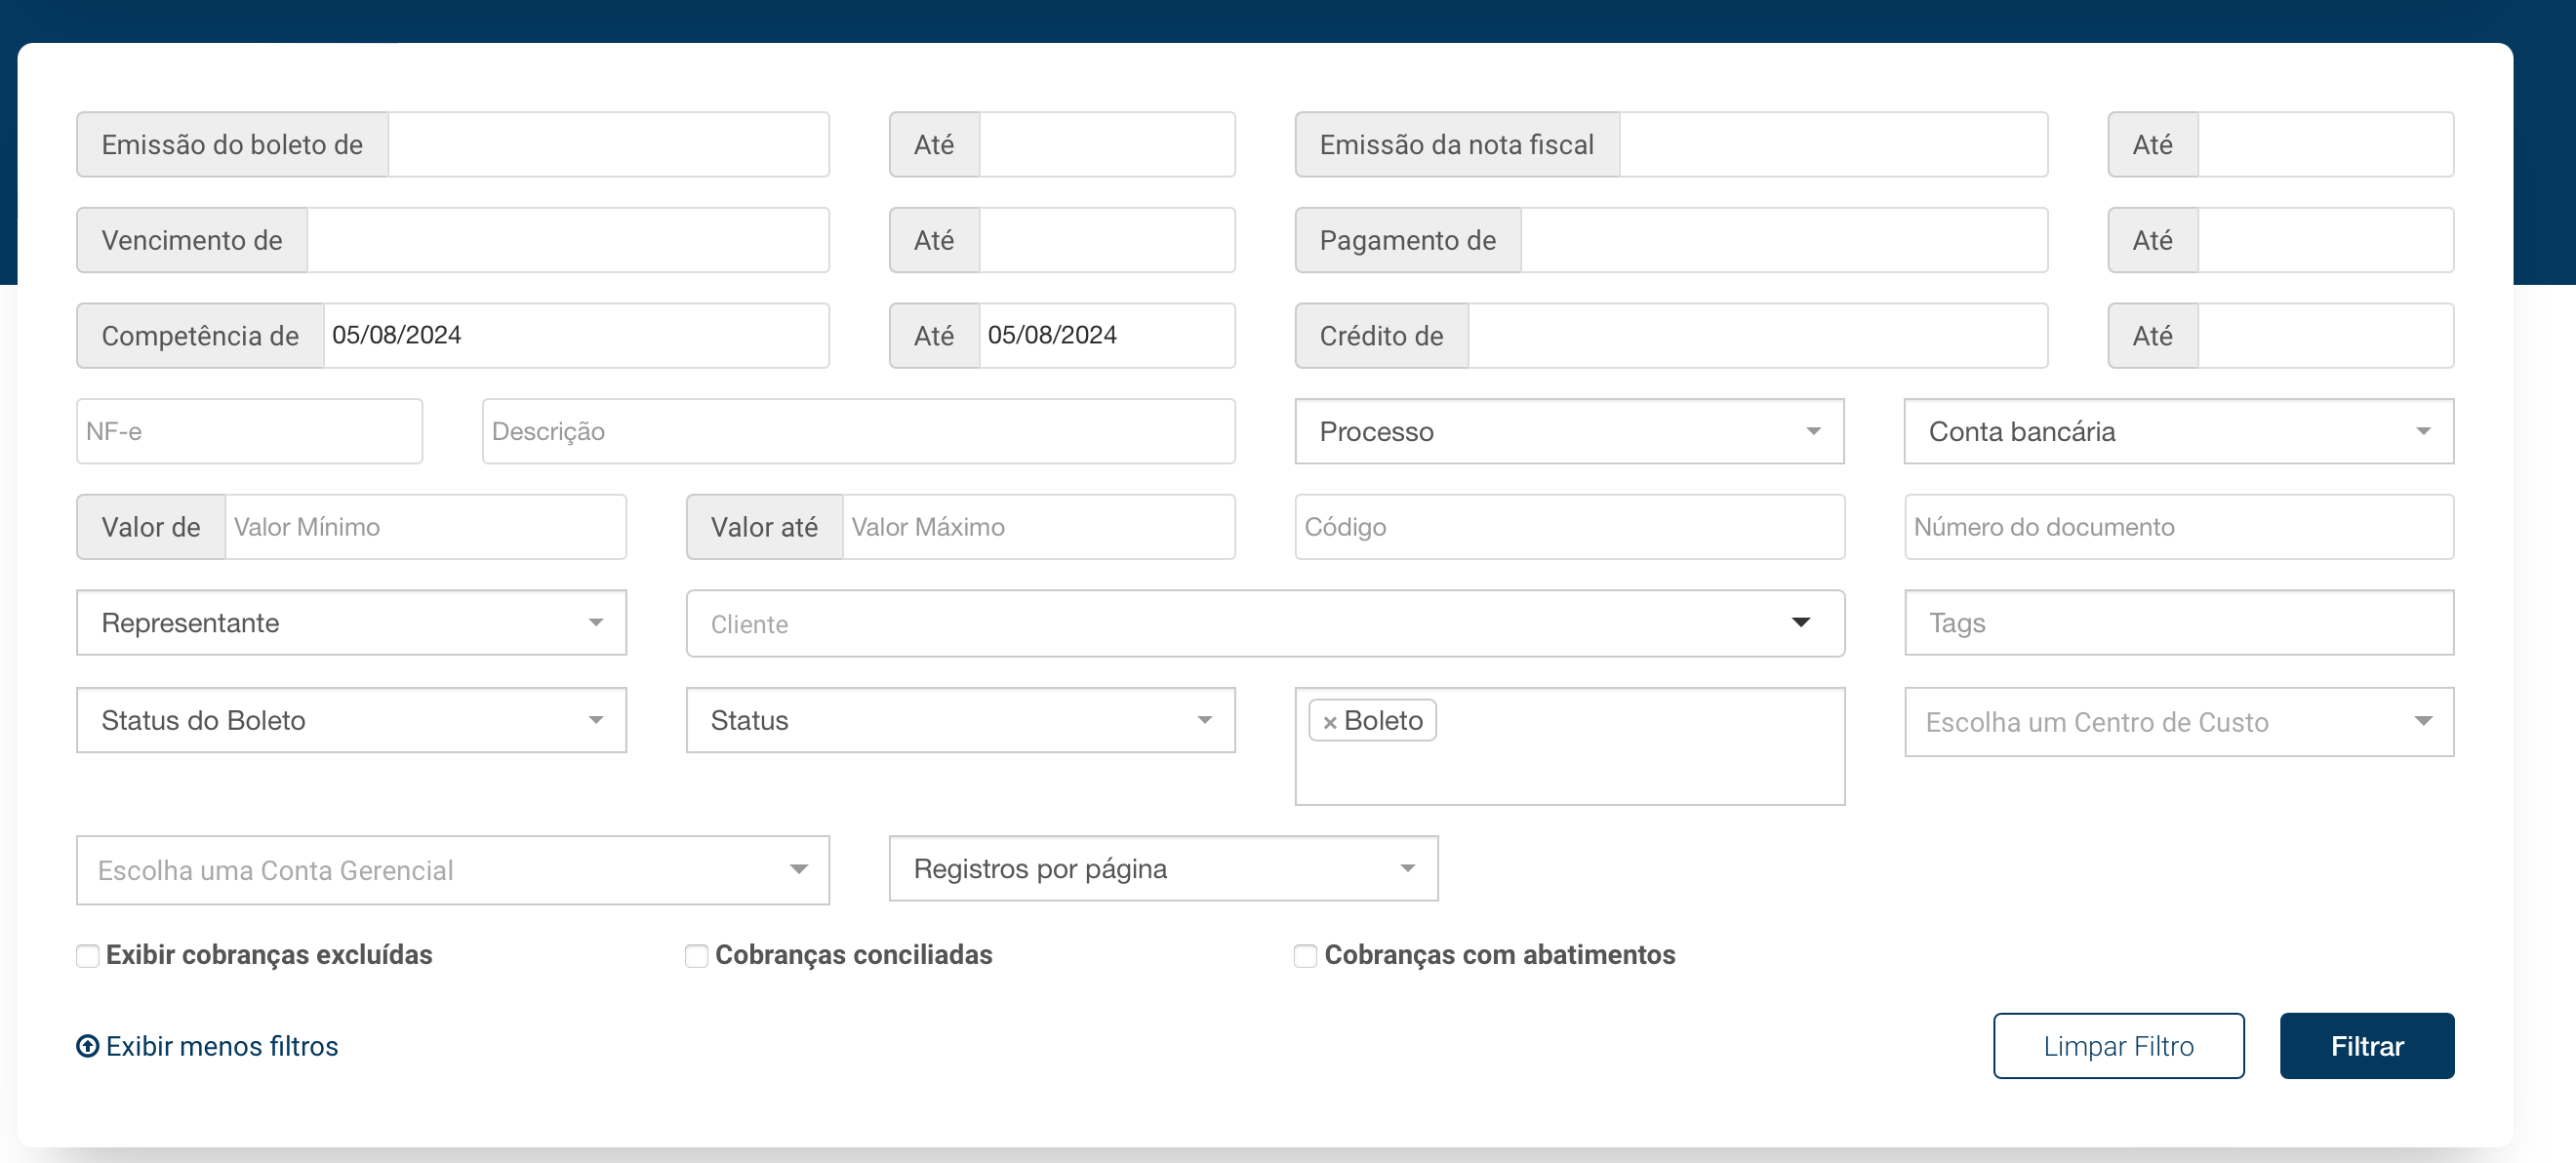The image size is (2576, 1163).
Task: Click inside the Boleto tag selection box
Action: coord(1569,745)
